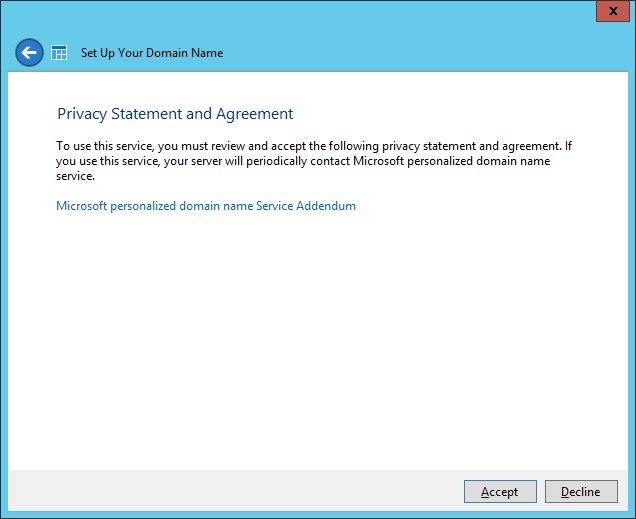636x519 pixels.
Task: Open the Microsoft personalized domain name Service Addendum
Action: click(x=206, y=206)
